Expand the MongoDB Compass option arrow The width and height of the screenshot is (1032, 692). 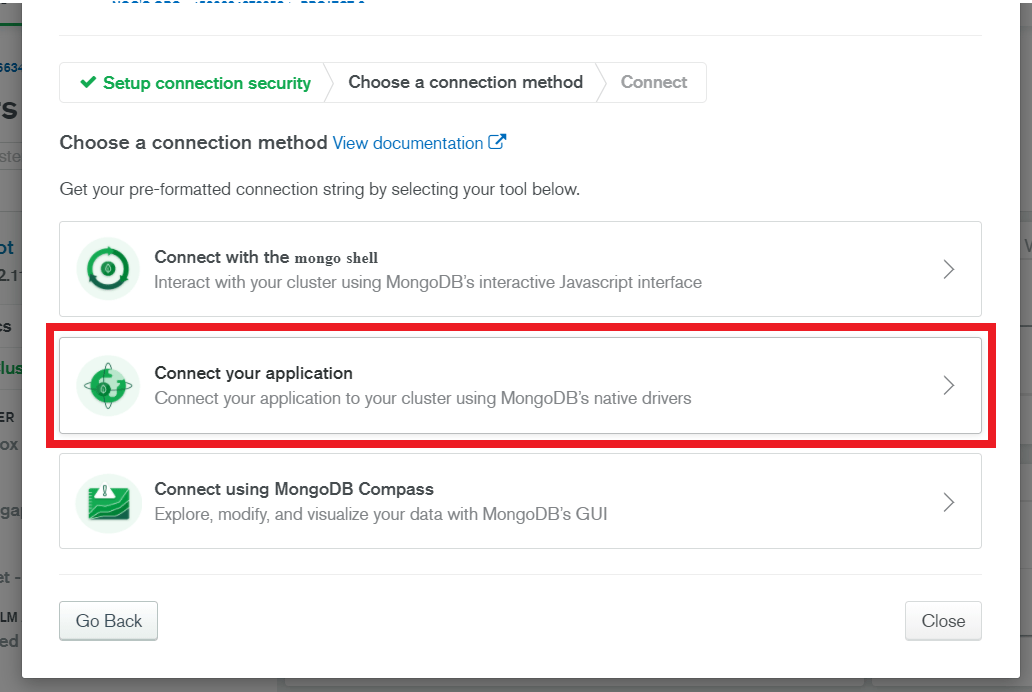[x=949, y=502]
